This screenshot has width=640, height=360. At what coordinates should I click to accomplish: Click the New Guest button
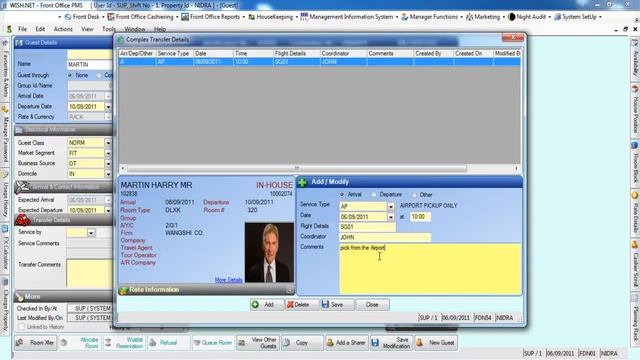pos(436,342)
